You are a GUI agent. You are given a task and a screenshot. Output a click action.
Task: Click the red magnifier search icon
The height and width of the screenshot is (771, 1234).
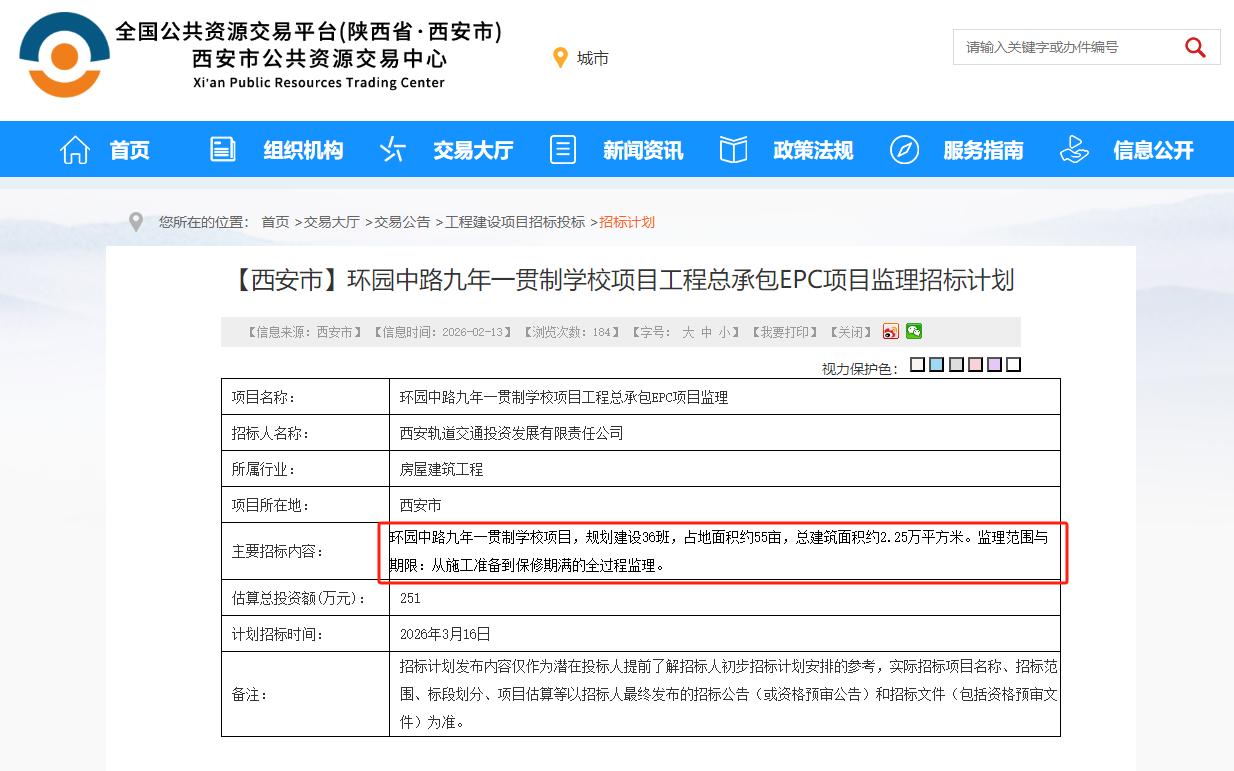tap(1195, 46)
